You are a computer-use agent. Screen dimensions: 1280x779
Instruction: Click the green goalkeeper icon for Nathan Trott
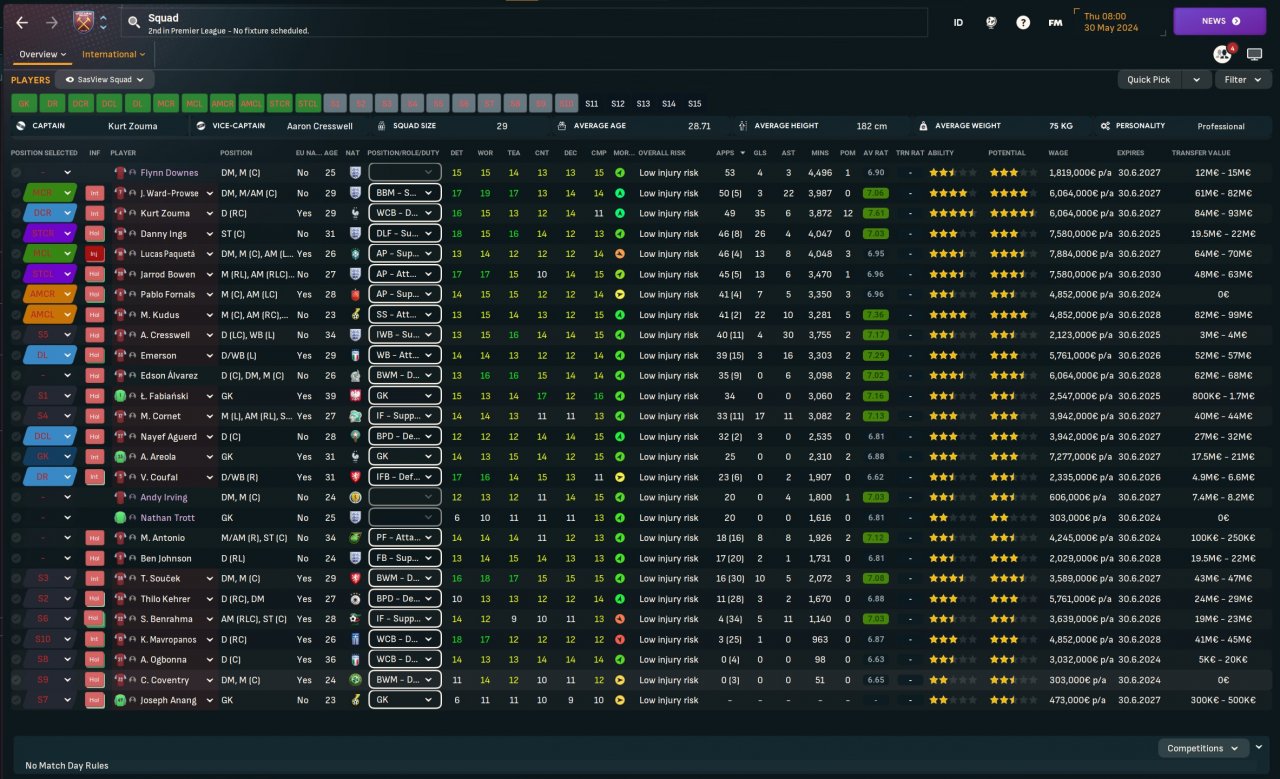click(x=120, y=518)
